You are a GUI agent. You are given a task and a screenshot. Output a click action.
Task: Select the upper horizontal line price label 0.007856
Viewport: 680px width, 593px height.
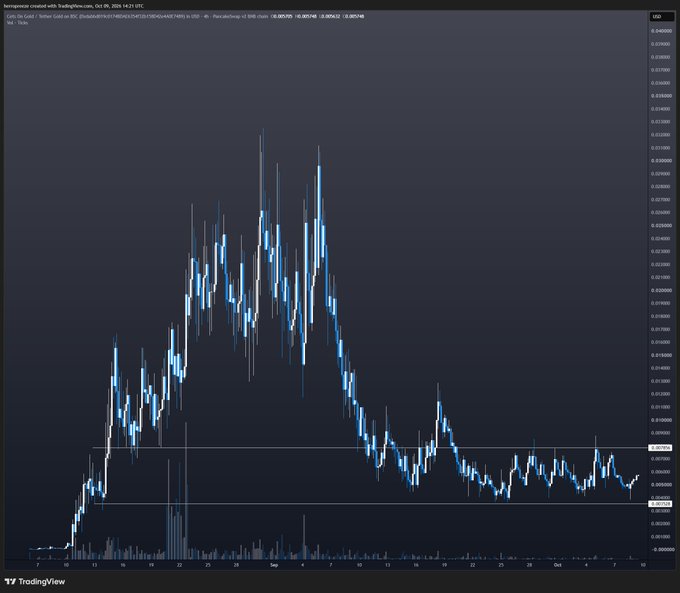point(660,447)
